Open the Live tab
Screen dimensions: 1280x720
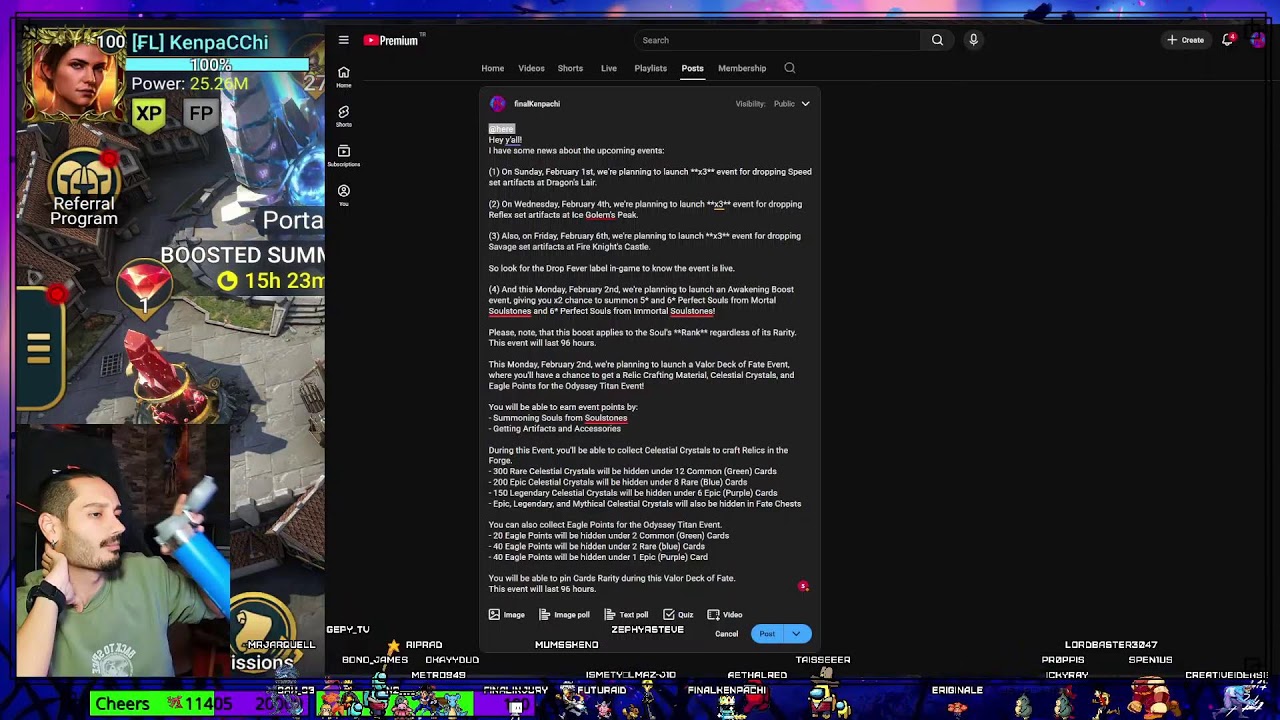point(608,68)
